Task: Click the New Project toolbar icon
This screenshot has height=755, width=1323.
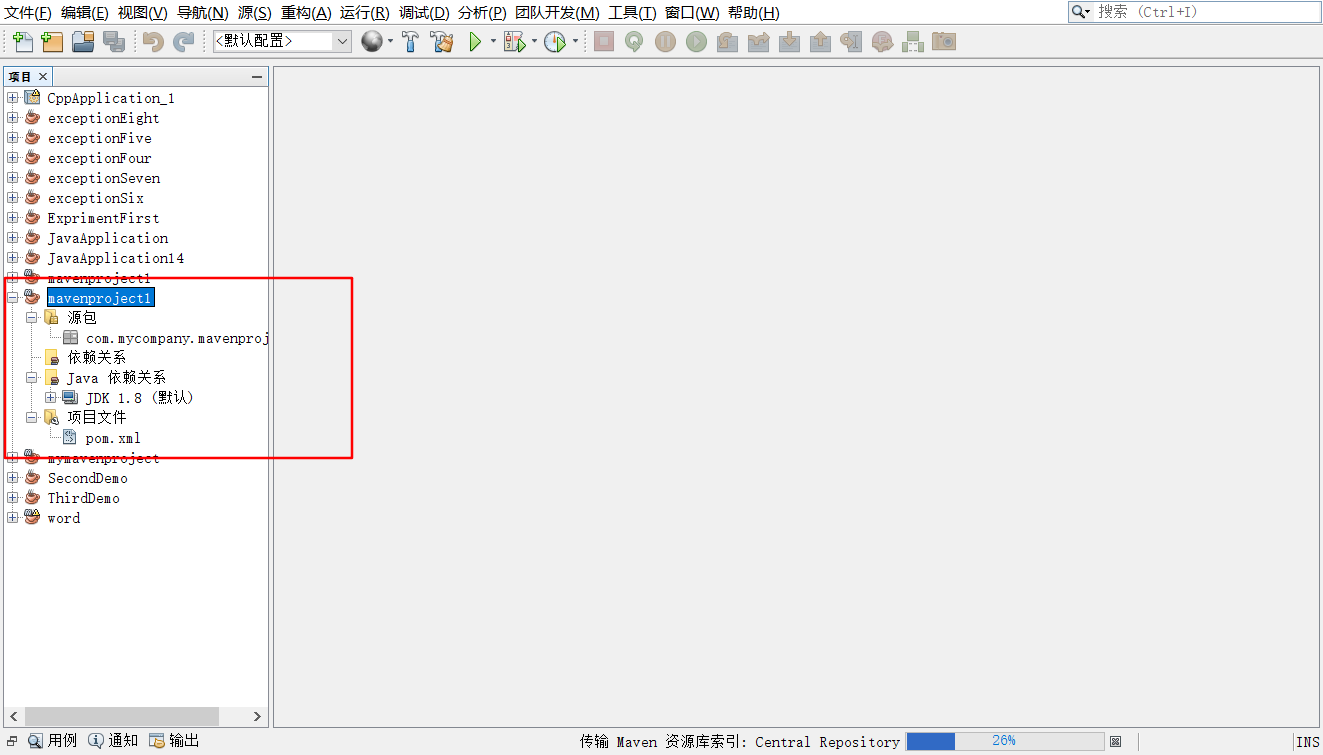Action: coord(52,42)
